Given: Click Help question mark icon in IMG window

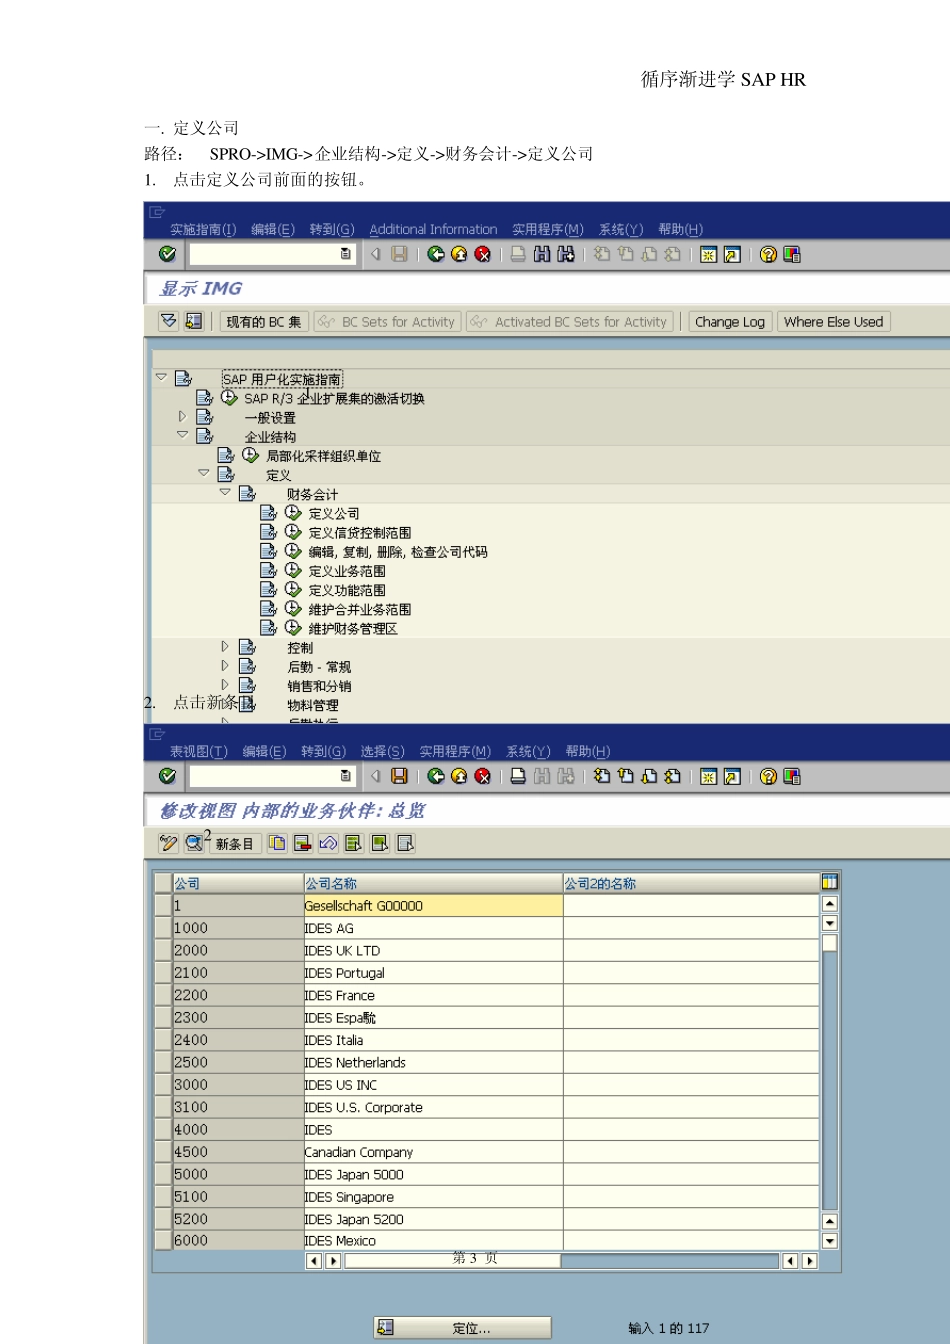Looking at the screenshot, I should click(x=768, y=254).
